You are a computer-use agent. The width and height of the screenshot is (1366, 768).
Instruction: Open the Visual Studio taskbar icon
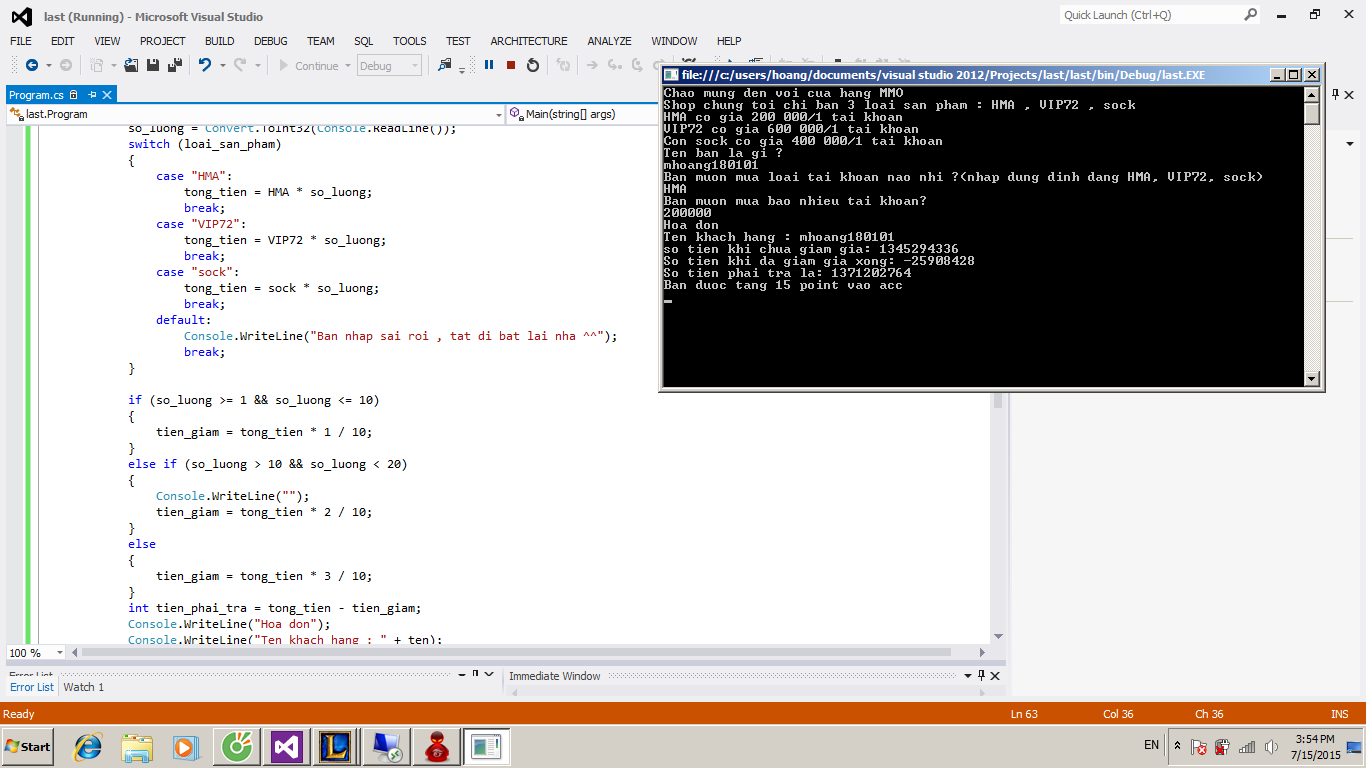click(x=286, y=746)
